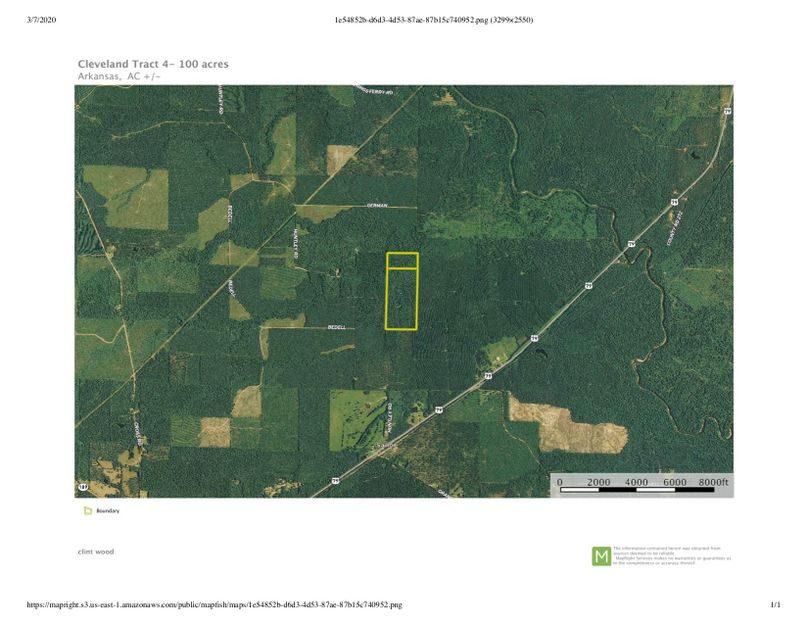This screenshot has width=808, height=624.
Task: Click the green MapRight M logo
Action: tap(601, 556)
